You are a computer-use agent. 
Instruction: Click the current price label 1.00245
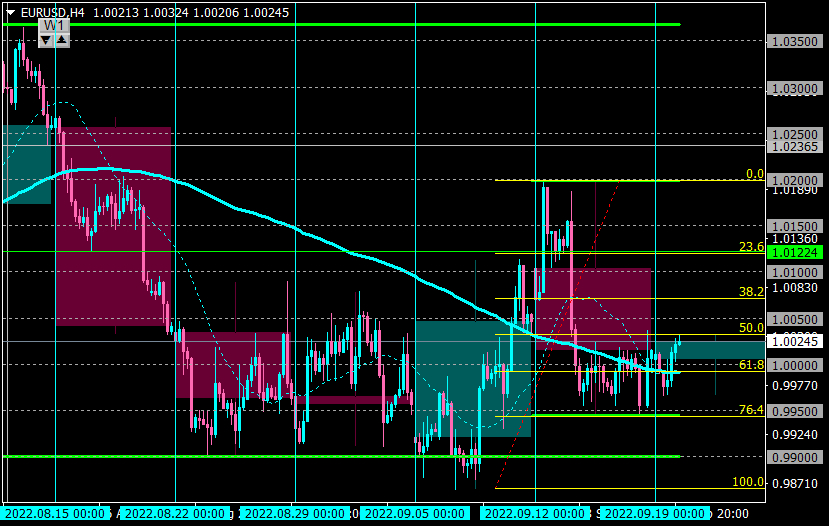795,342
